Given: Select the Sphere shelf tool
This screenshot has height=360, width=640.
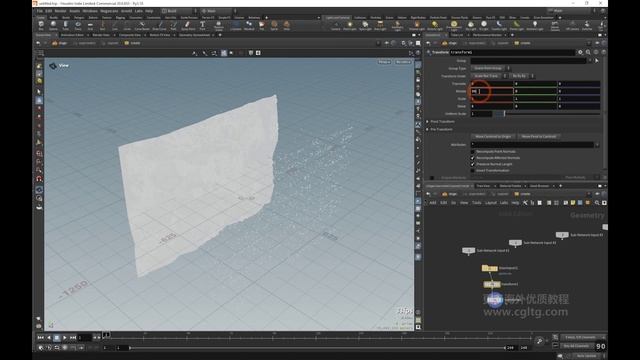Looking at the screenshot, I should (x=53, y=25).
